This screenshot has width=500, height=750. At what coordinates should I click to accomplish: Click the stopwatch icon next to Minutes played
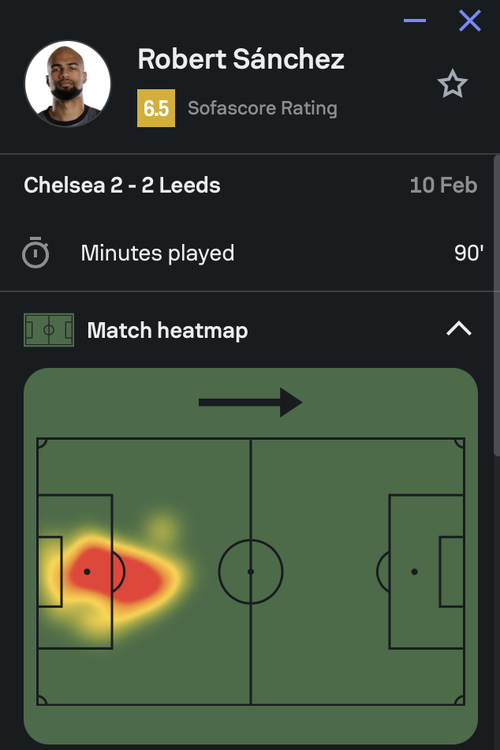[x=35, y=253]
